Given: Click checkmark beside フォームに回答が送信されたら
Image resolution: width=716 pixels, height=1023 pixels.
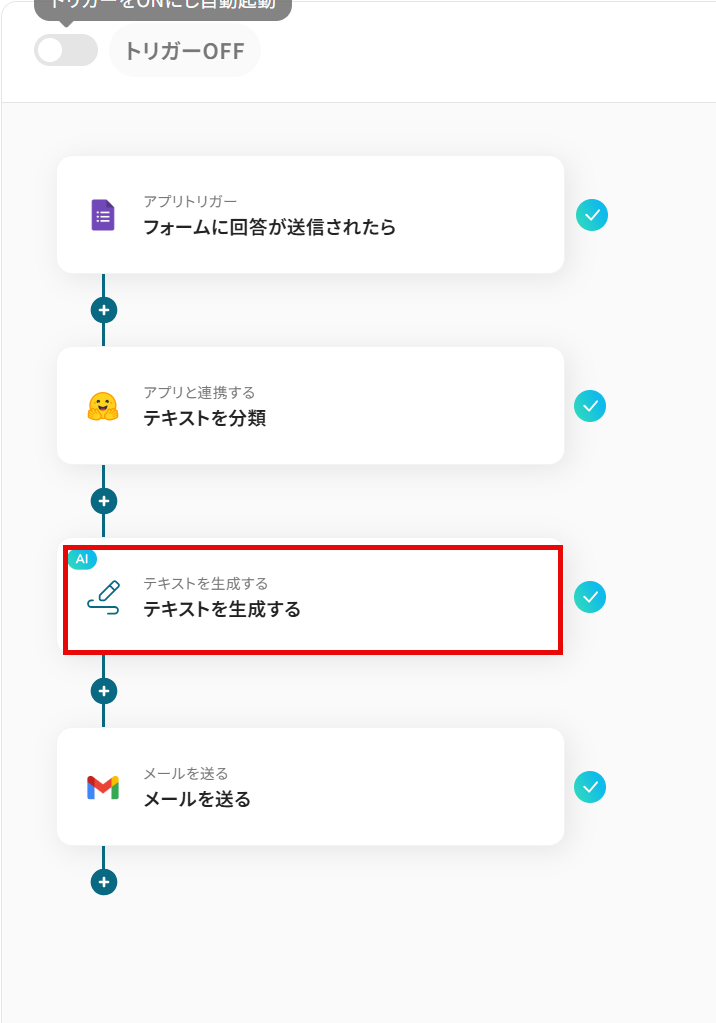Looking at the screenshot, I should [x=592, y=215].
